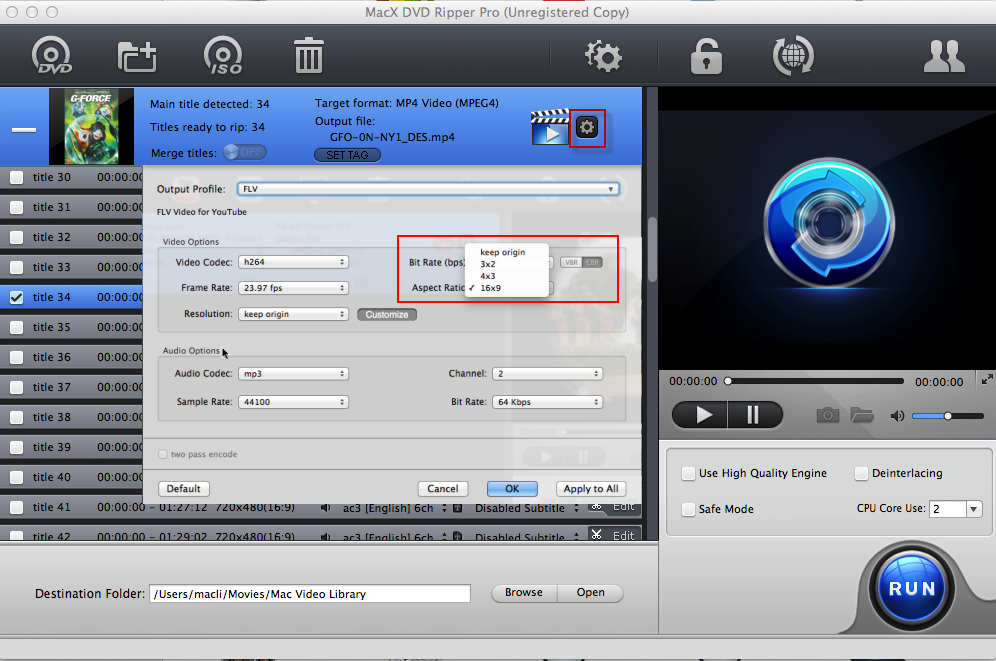
Task: Uncheck the title 34 checkbox
Action: 17,297
